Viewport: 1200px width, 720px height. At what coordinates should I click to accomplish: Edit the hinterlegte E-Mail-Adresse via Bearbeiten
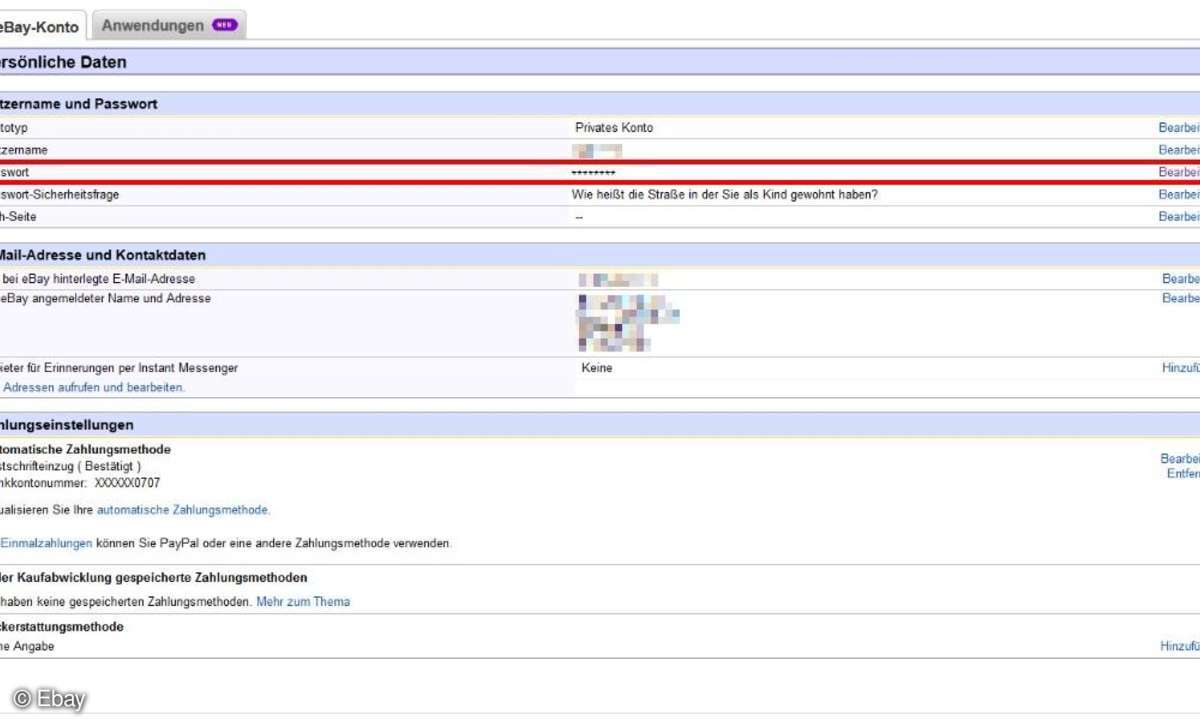pyautogui.click(x=1181, y=279)
